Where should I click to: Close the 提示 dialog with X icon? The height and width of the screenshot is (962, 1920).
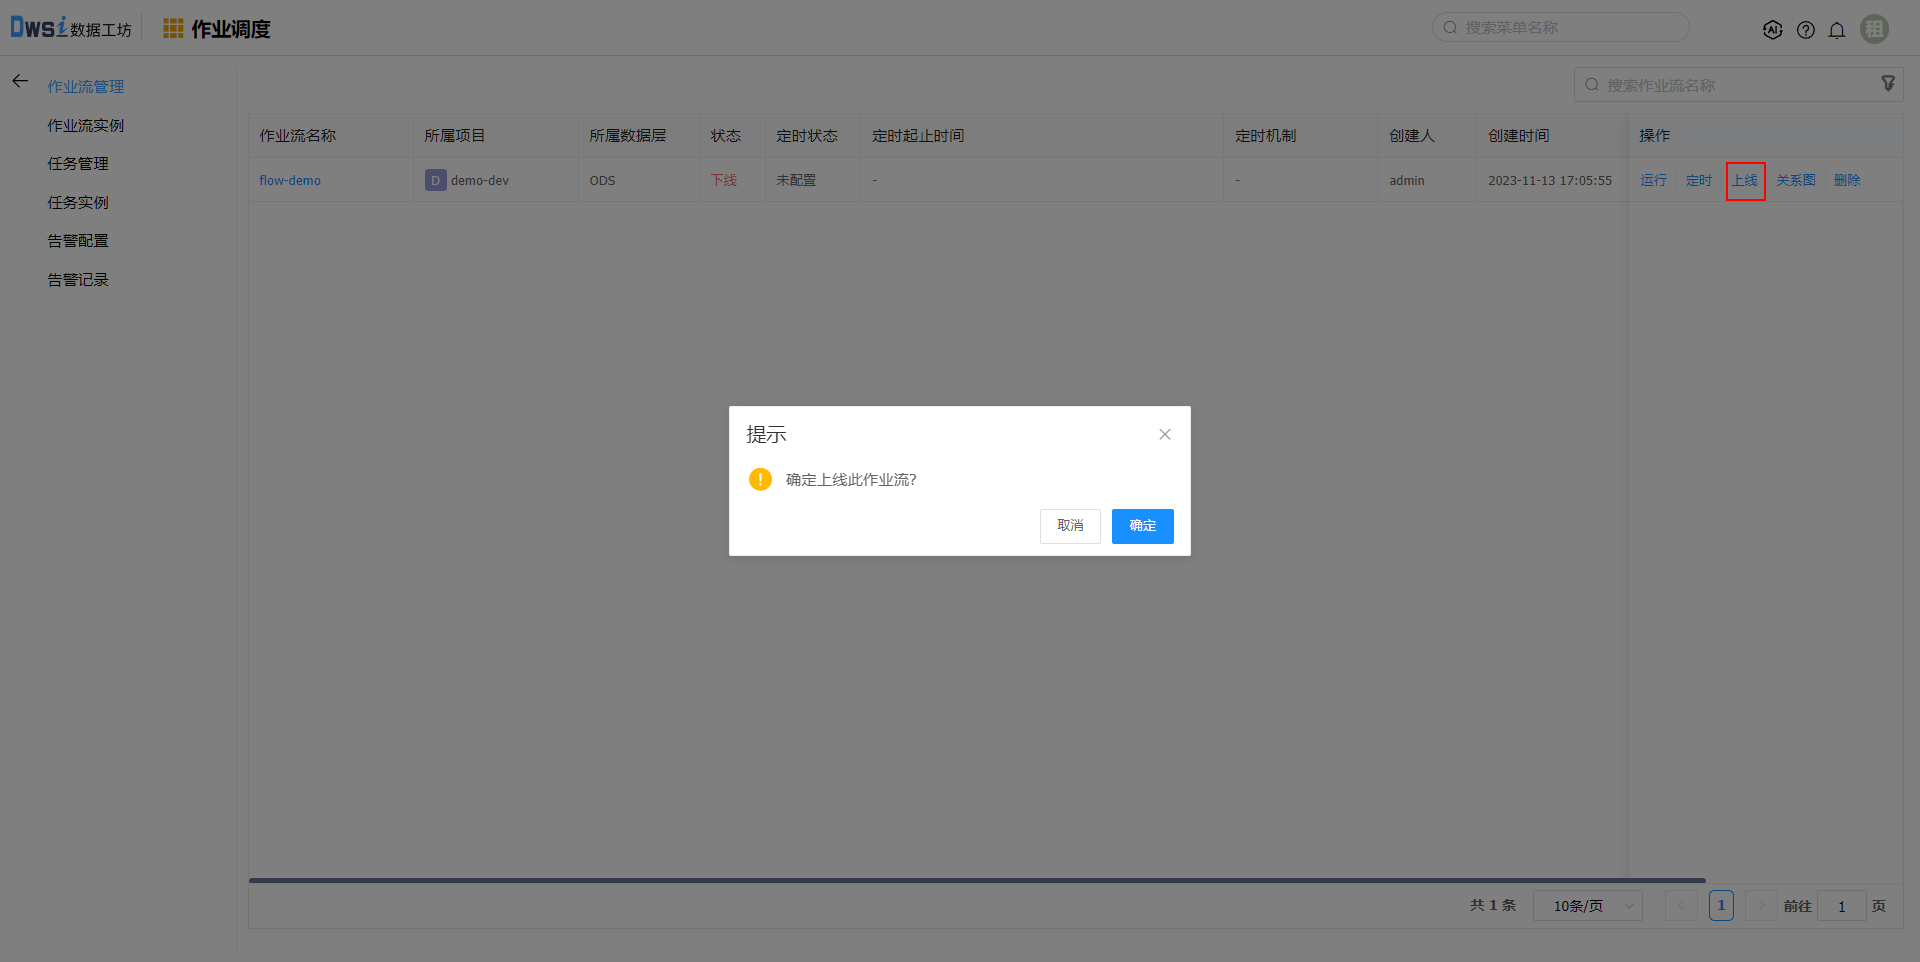1164,434
